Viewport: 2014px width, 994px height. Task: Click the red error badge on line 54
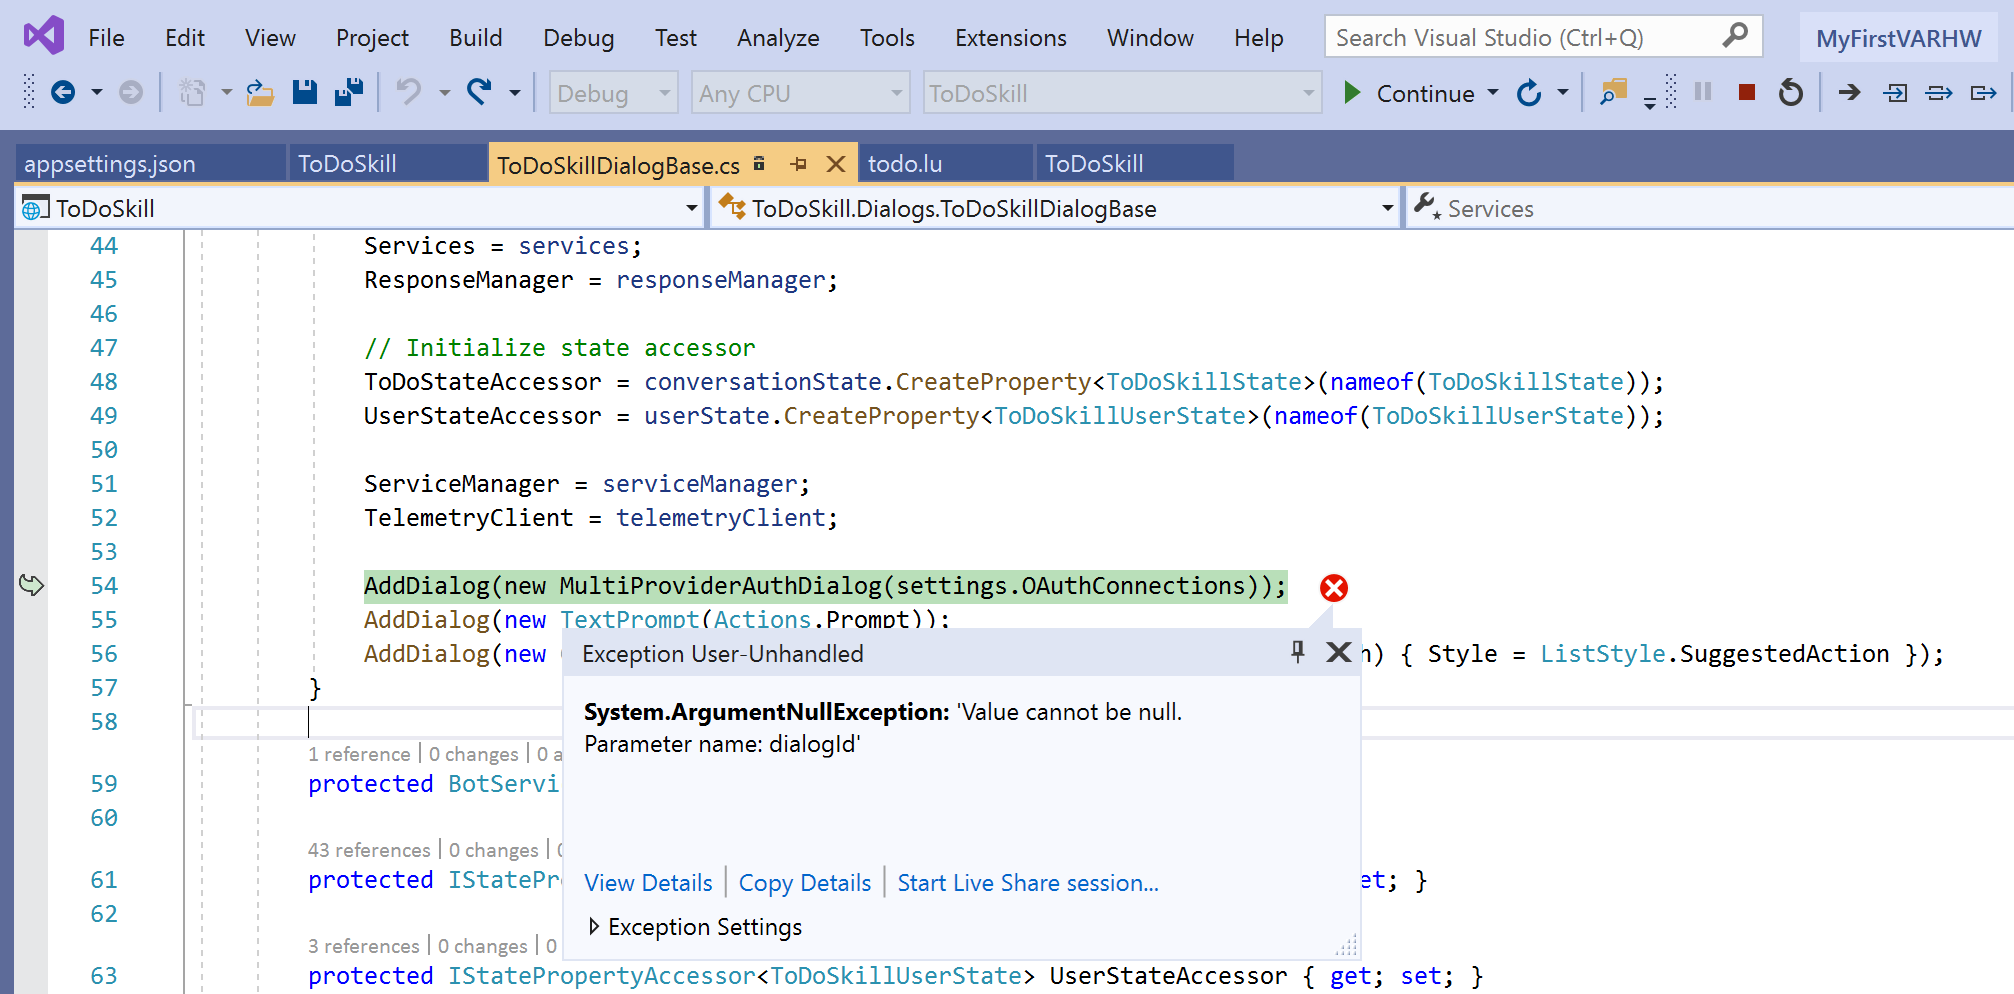[1332, 588]
